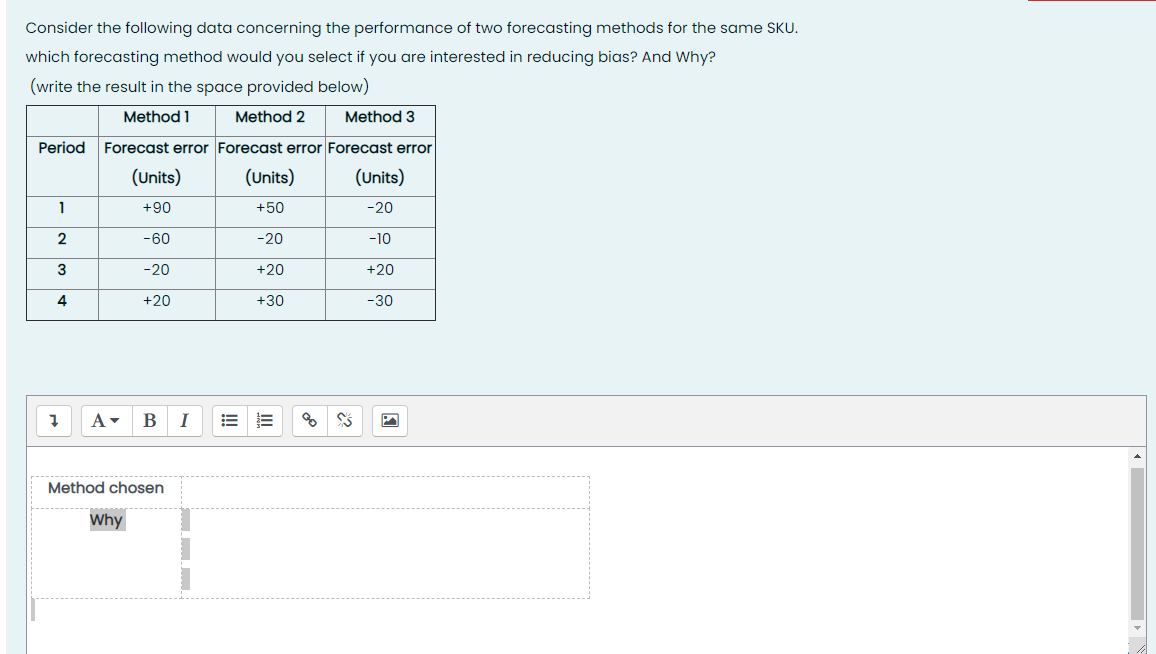
Task: Click the answer cell beside Method chosen
Action: [385, 492]
